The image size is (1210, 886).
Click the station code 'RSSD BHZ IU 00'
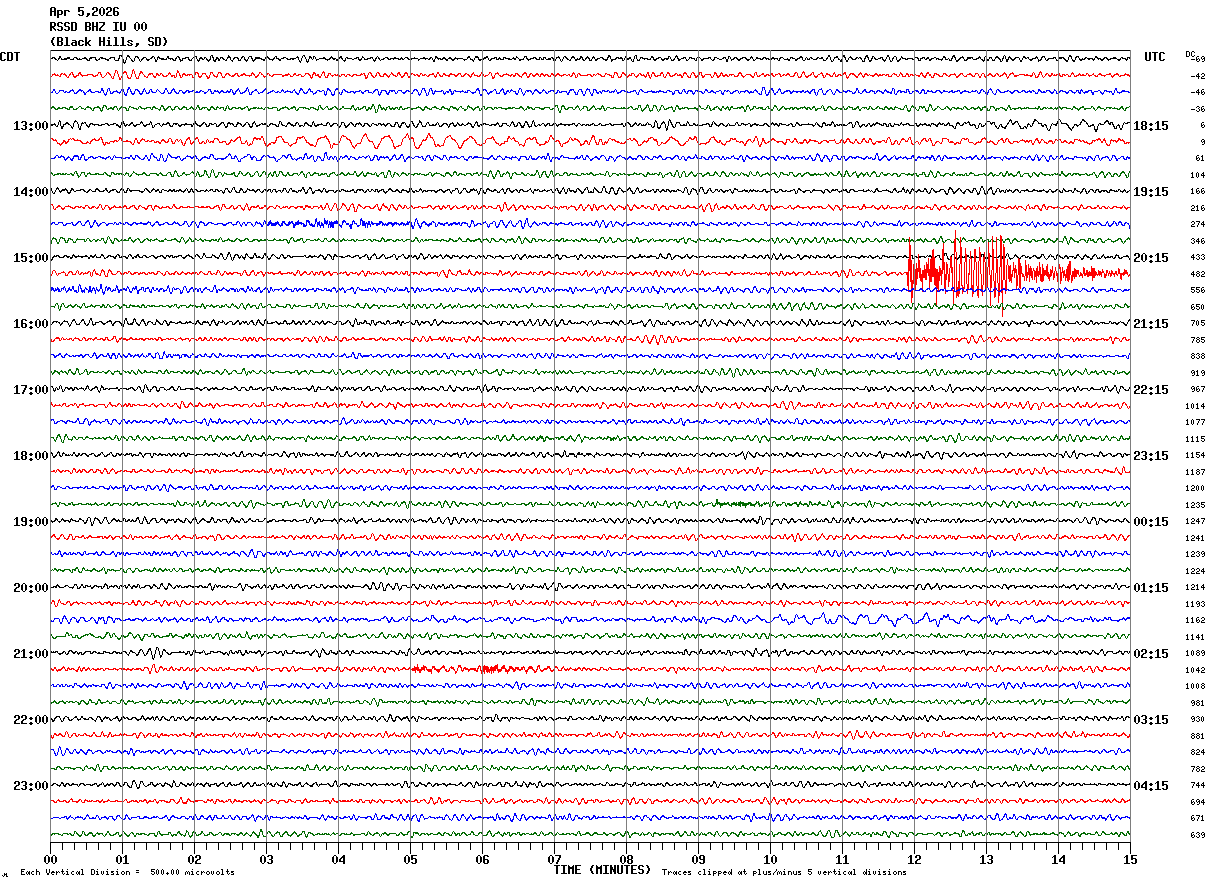pyautogui.click(x=98, y=27)
